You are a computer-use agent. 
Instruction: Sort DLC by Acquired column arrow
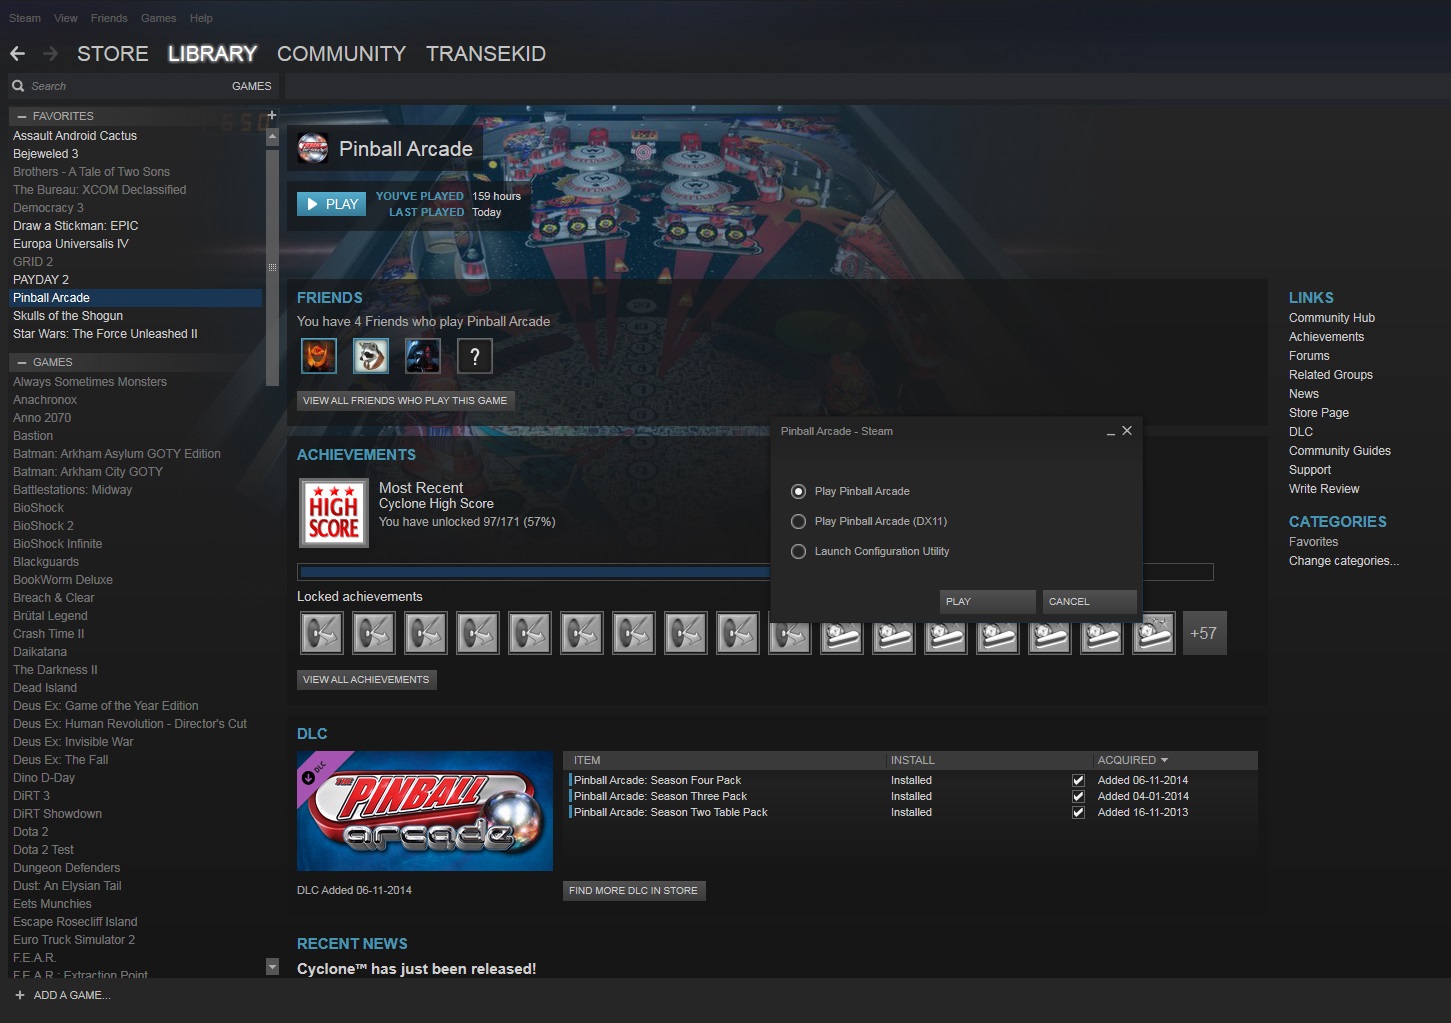[x=1164, y=760]
